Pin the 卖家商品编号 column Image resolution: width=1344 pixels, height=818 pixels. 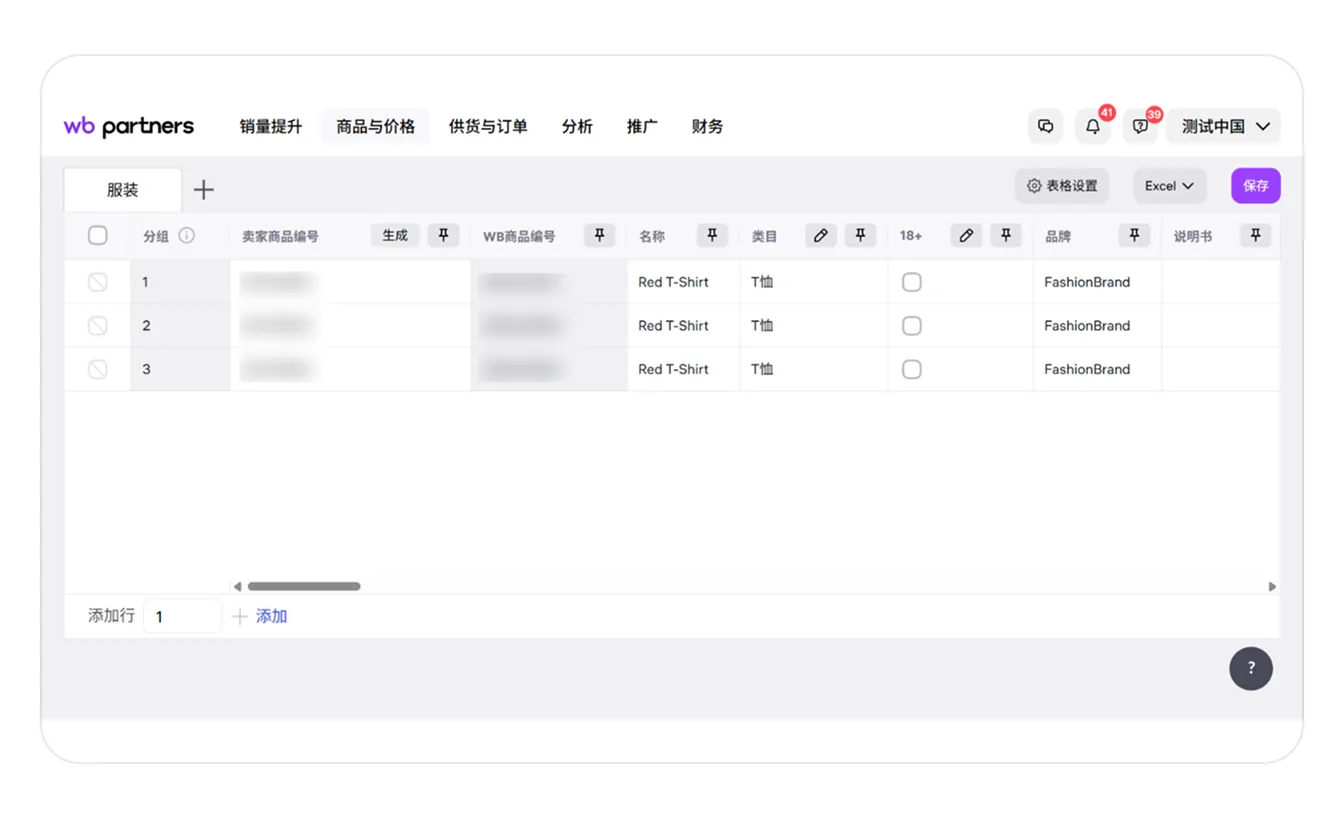443,235
